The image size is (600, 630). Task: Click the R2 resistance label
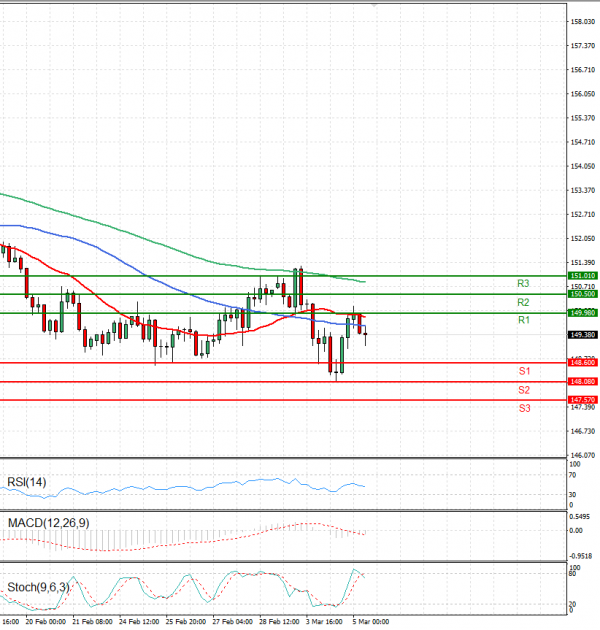523,302
